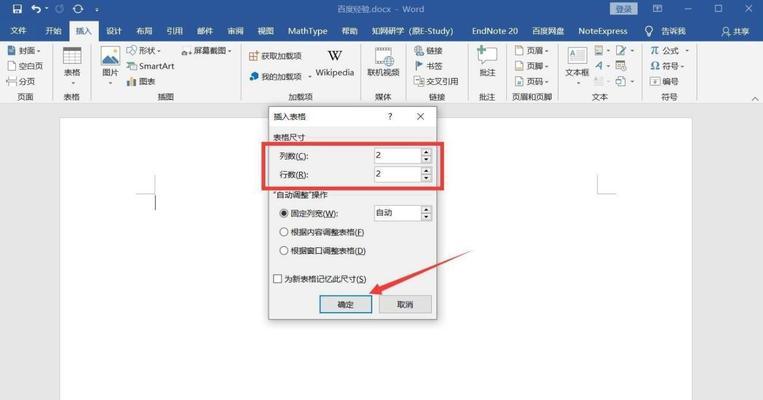Click the Wikipedia add-in icon
The width and height of the screenshot is (763, 400).
(x=334, y=62)
